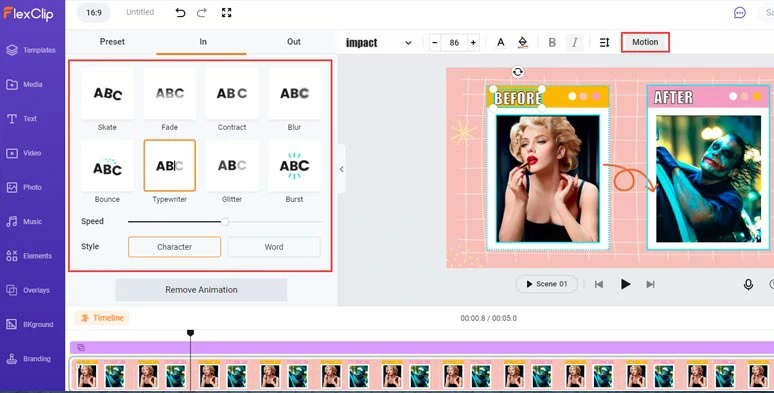Open the 16:9 aspect ratio selector
774x393 pixels.
pos(94,13)
